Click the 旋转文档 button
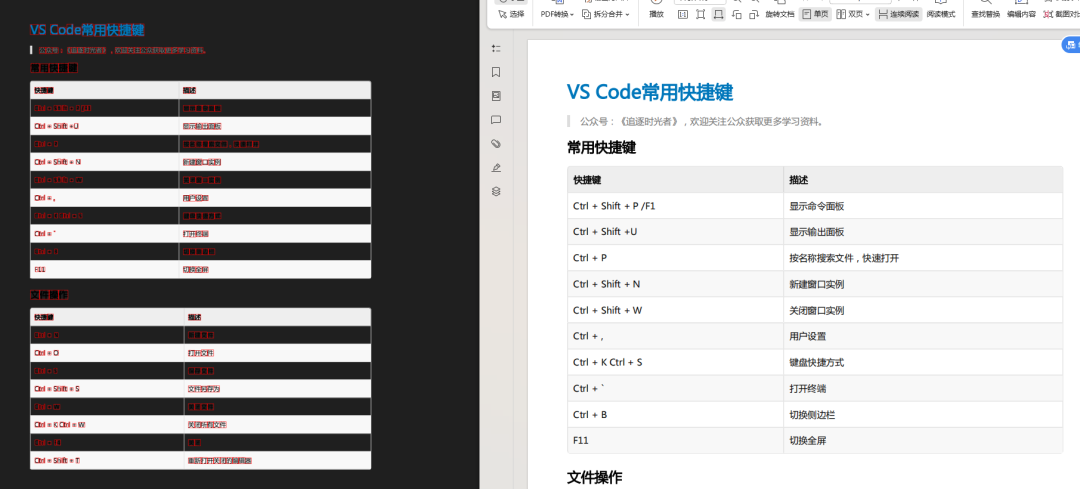This screenshot has width=1080, height=489. coord(780,14)
